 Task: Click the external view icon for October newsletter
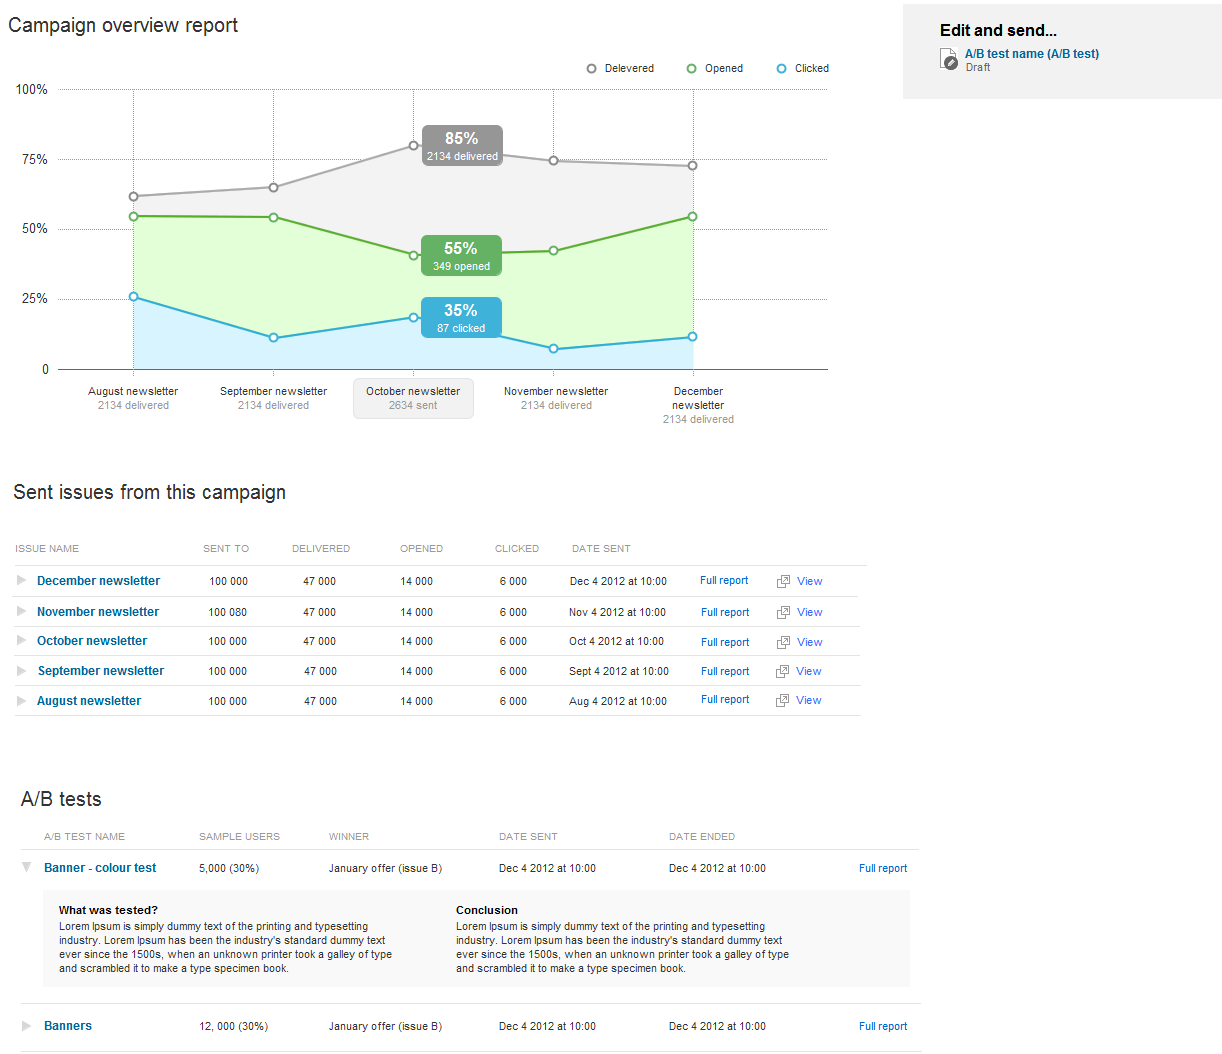[783, 642]
